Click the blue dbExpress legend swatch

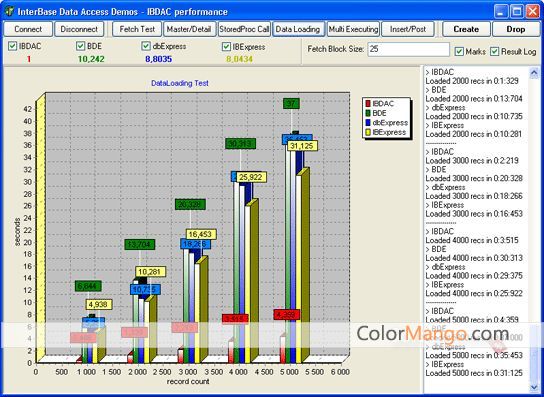[368, 123]
